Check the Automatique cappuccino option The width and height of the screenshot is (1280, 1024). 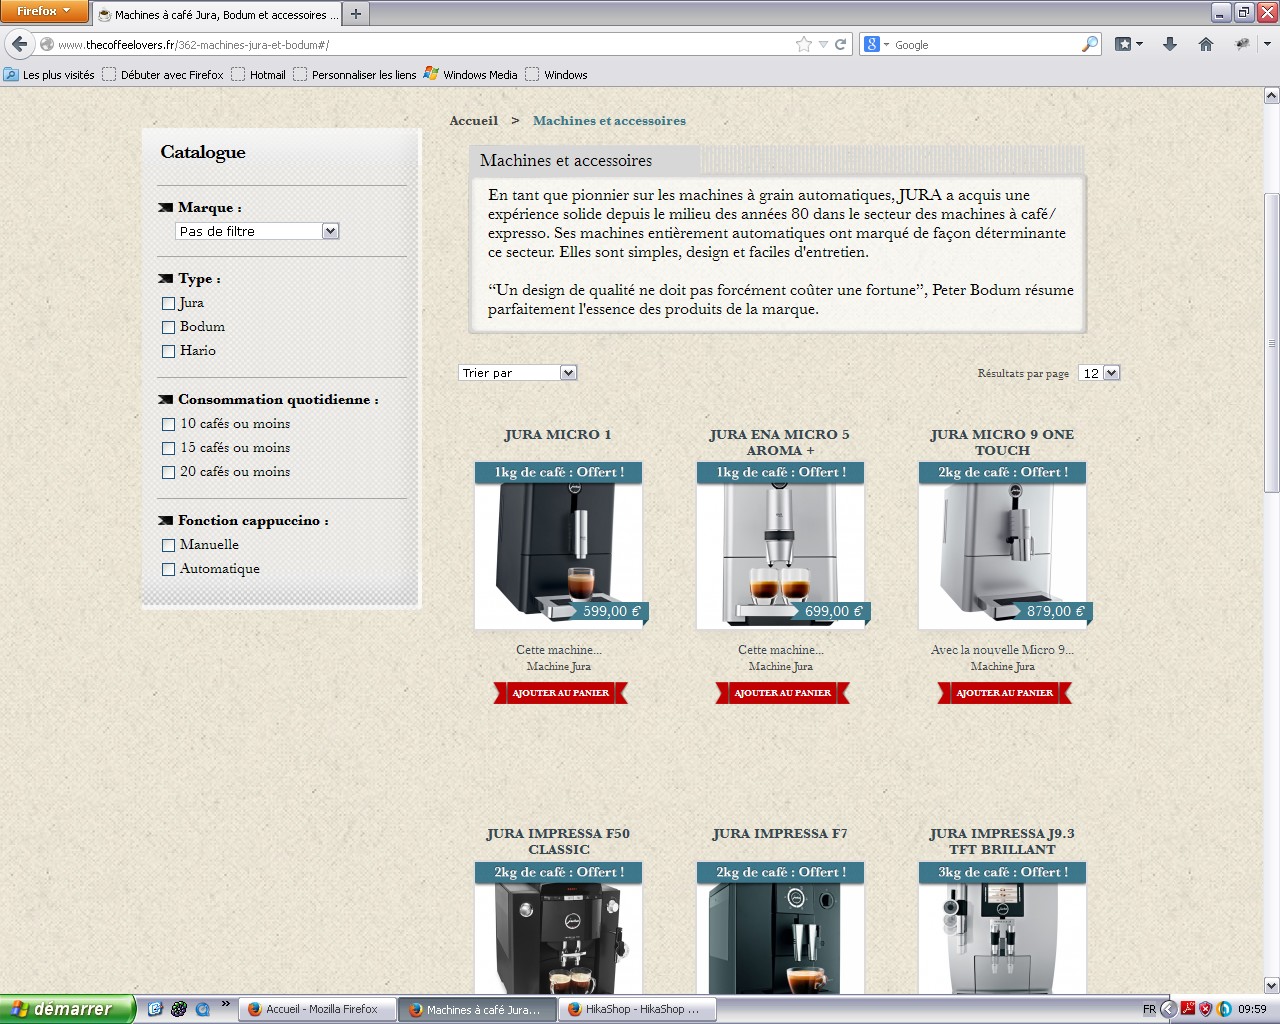tap(168, 569)
